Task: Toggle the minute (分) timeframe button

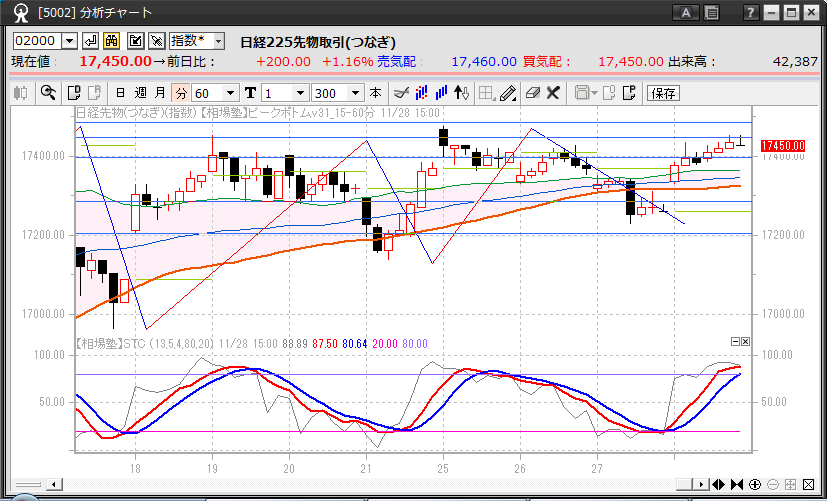Action: (x=181, y=93)
